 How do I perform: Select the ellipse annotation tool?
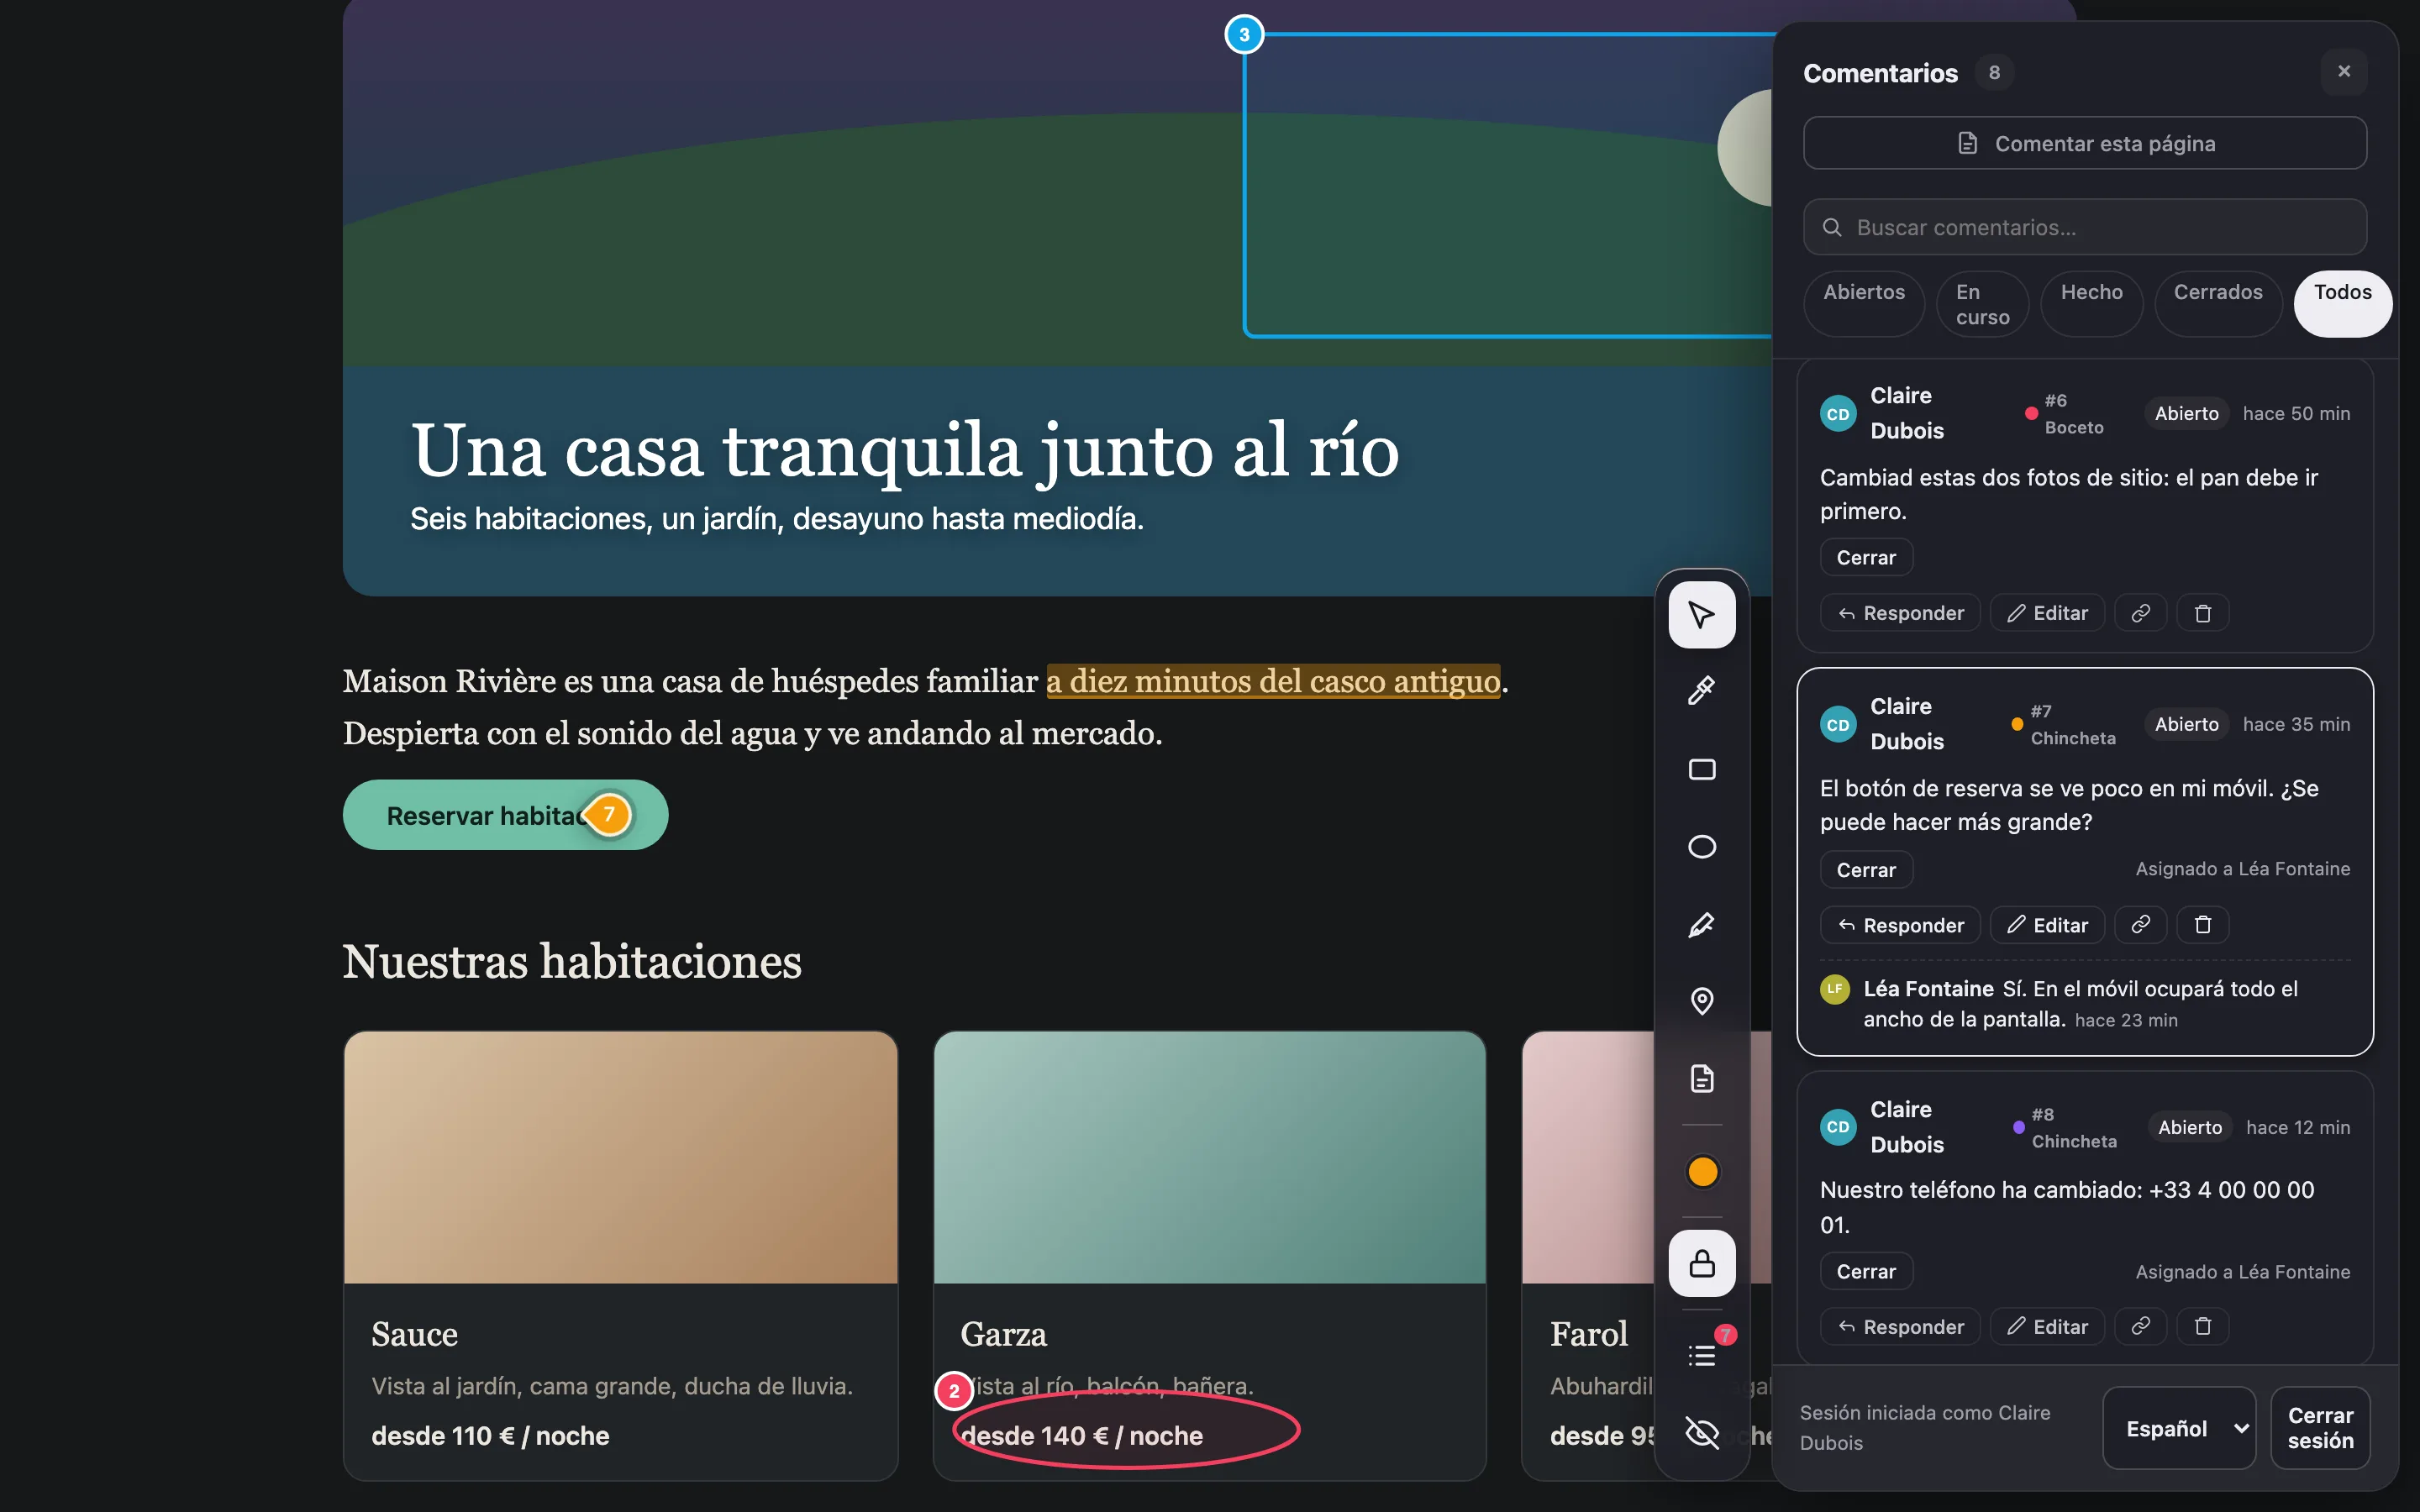click(1702, 847)
